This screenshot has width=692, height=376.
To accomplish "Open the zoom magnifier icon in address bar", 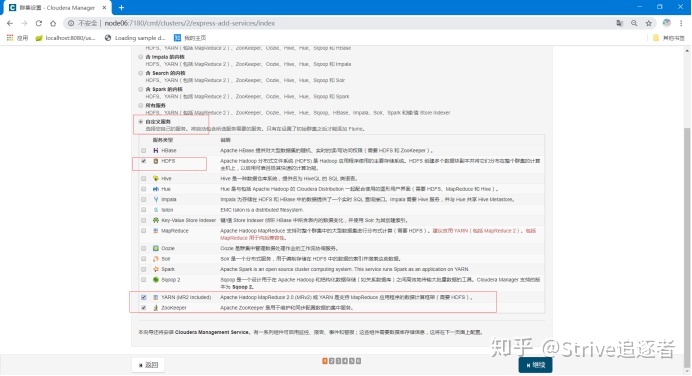I will click(634, 23).
